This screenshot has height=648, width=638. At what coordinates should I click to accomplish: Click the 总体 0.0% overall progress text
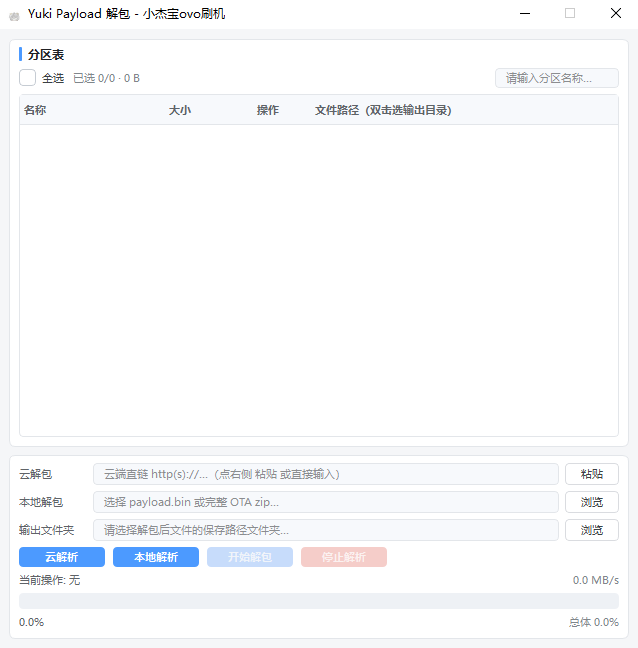(593, 622)
